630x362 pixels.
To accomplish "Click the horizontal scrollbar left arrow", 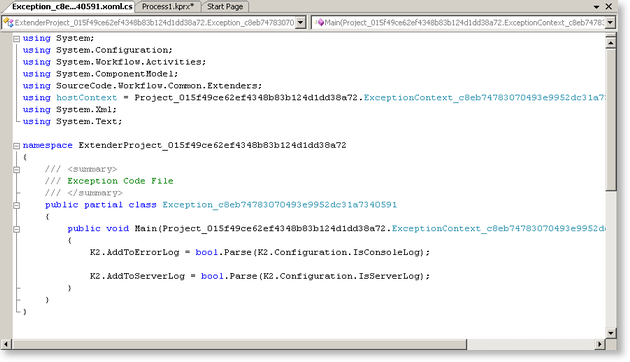I will [6, 344].
